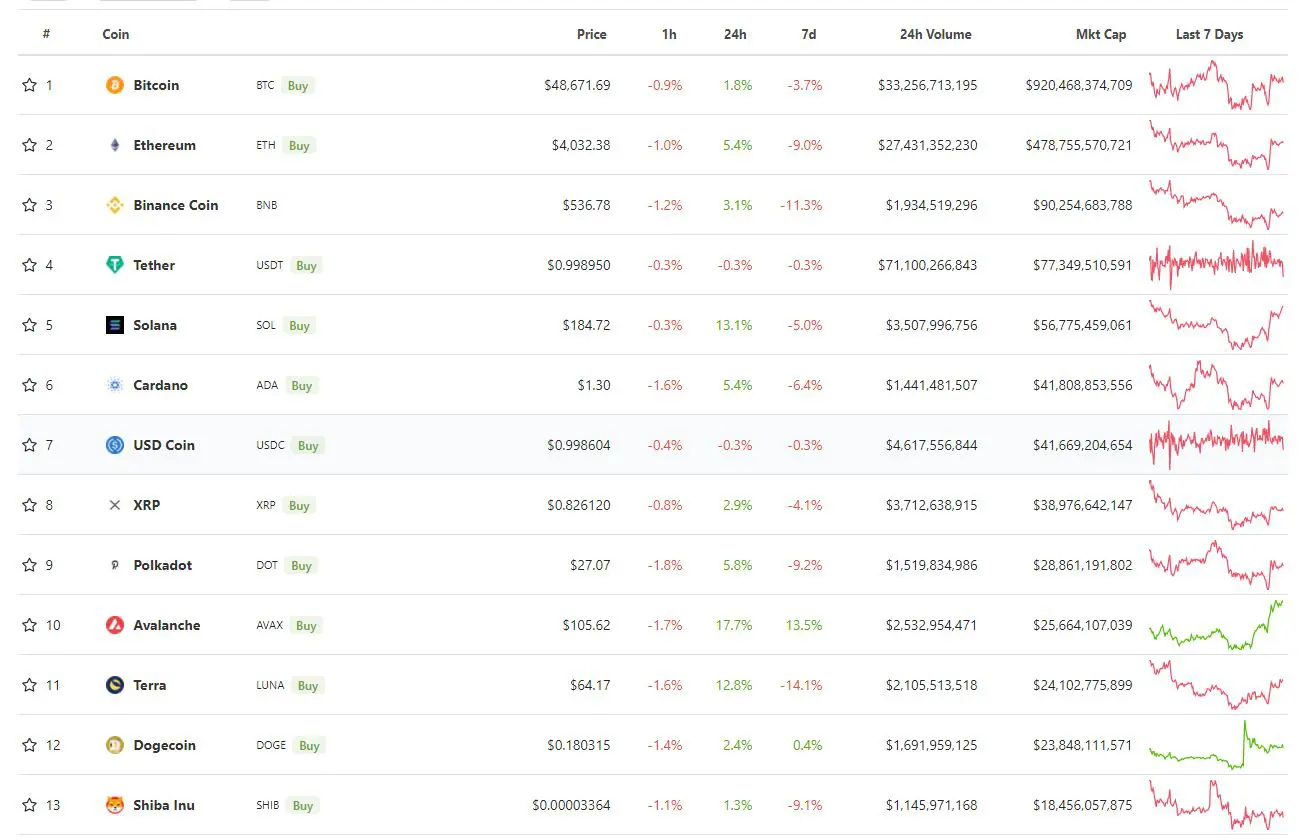The height and width of the screenshot is (840, 1314).
Task: Sort by the 7d change column
Action: click(809, 34)
